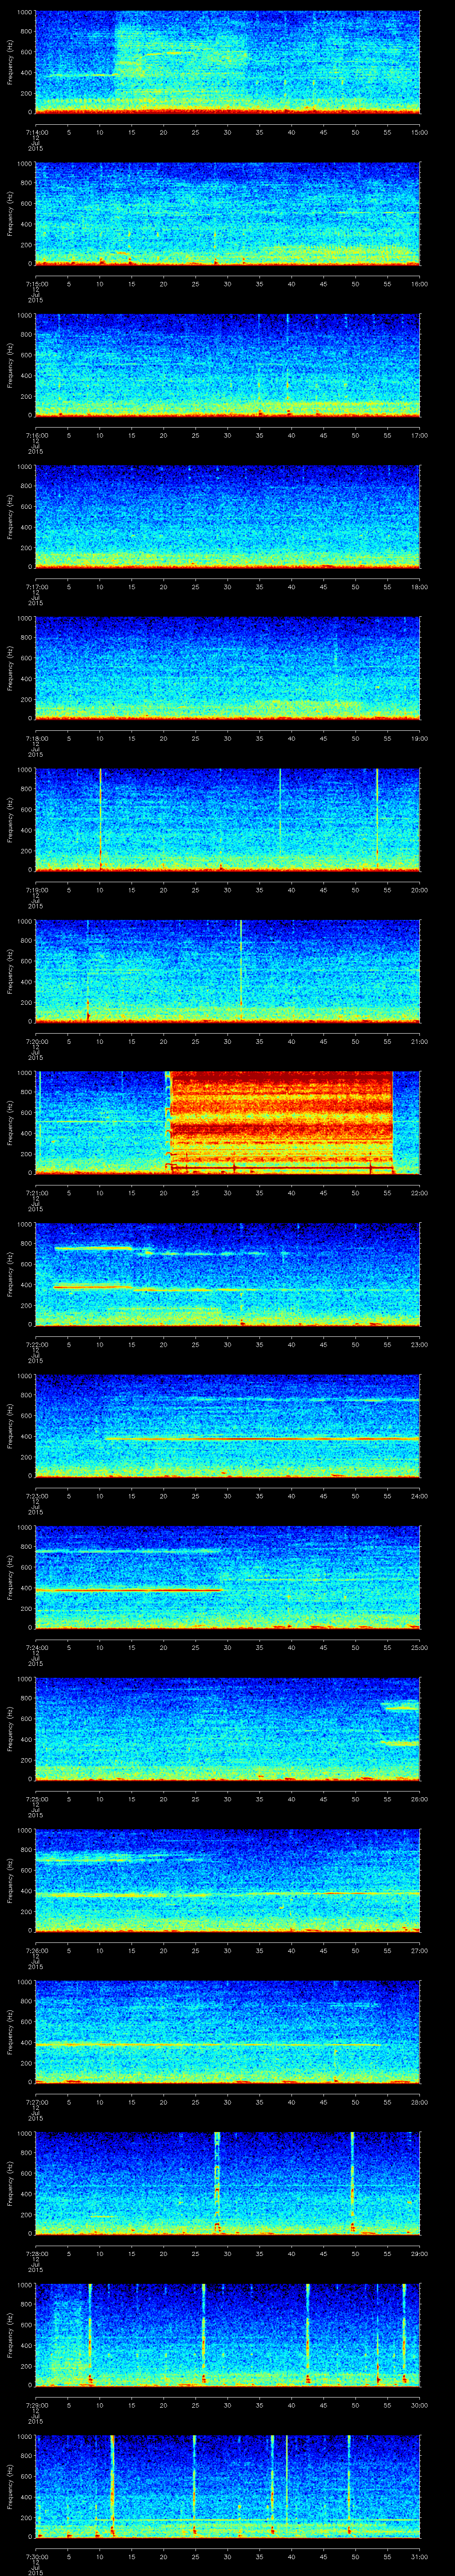Image resolution: width=455 pixels, height=2576 pixels.
Task: Click the 400 Hz tonal line in 7:23:00 spectrogram
Action: [262, 1437]
